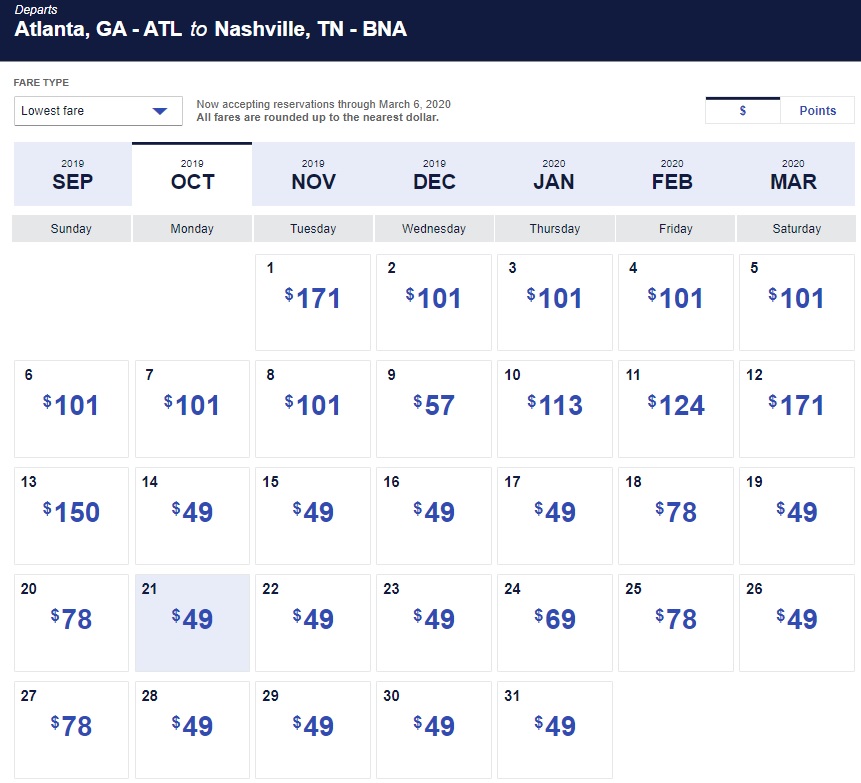Screen dimensions: 861x783
Task: Switch fare display to dollars
Action: [742, 111]
